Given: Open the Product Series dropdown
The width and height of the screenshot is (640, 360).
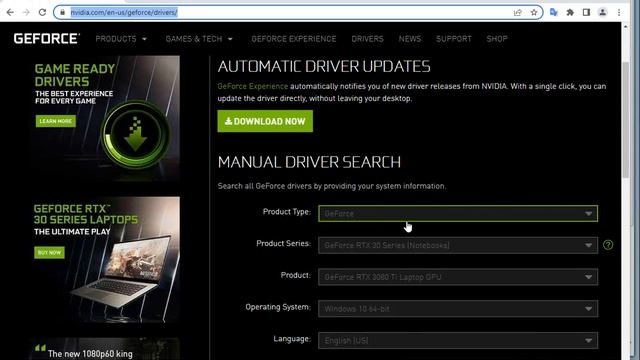Looking at the screenshot, I should click(x=458, y=245).
